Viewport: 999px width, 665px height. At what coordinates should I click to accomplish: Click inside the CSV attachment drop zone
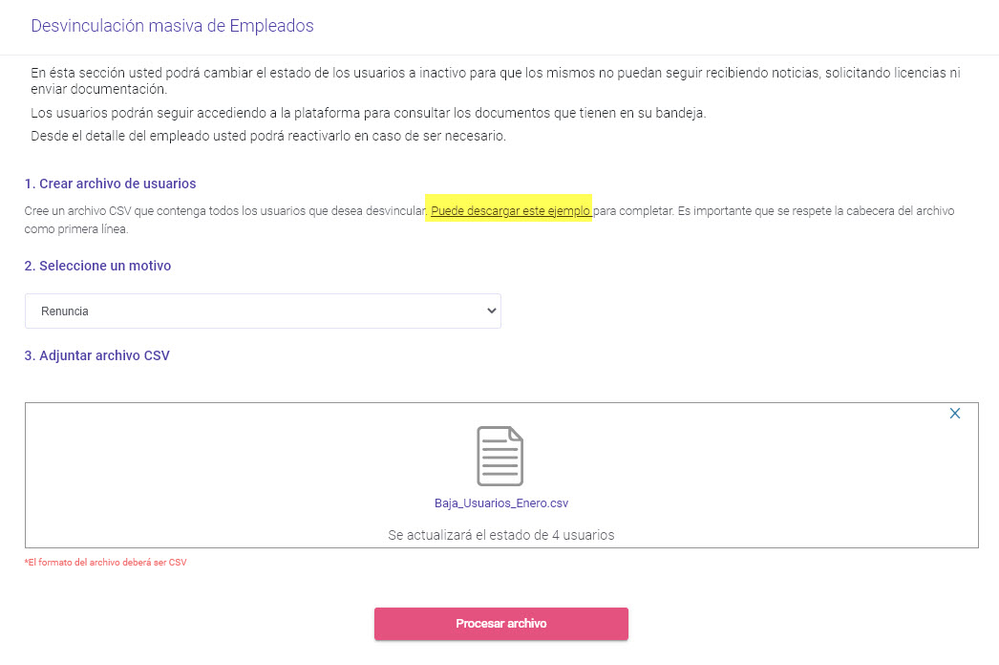[x=501, y=475]
